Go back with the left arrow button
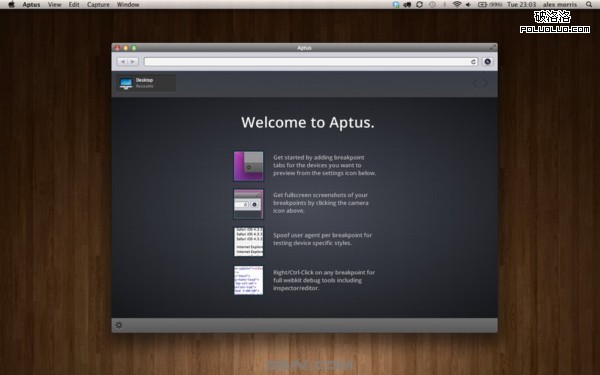Viewport: 600px width, 375px height. [x=122, y=62]
